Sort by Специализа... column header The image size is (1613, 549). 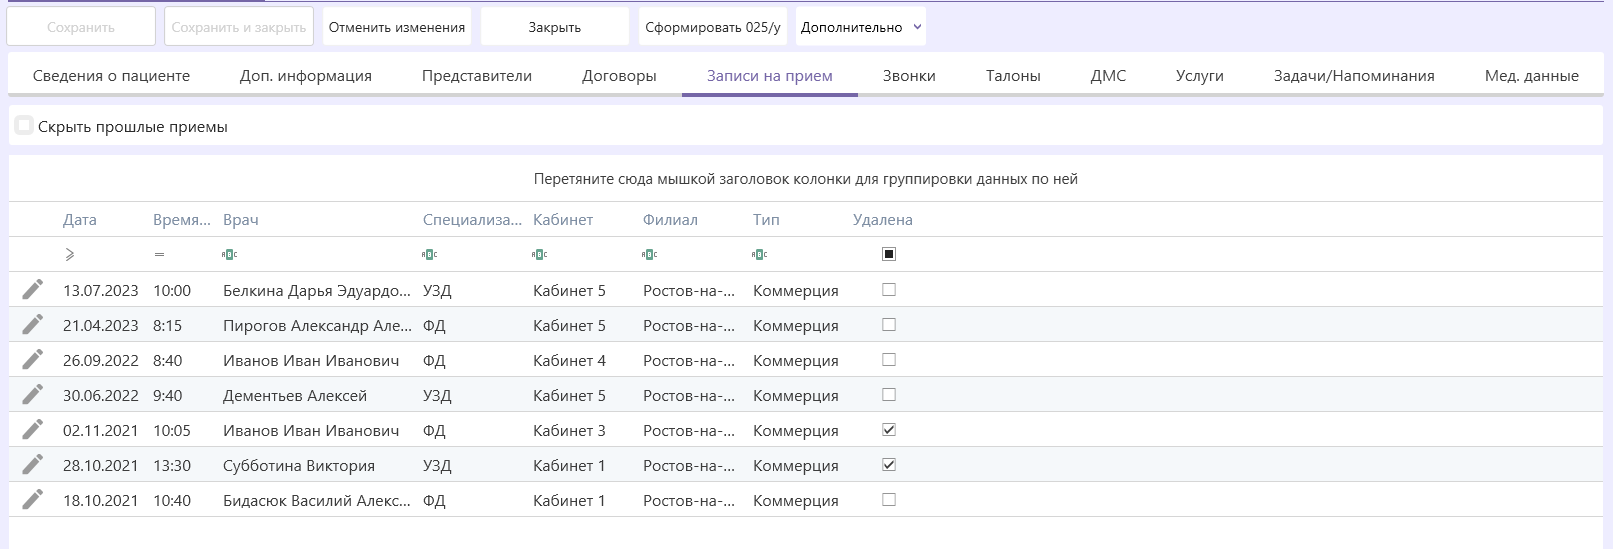click(472, 220)
